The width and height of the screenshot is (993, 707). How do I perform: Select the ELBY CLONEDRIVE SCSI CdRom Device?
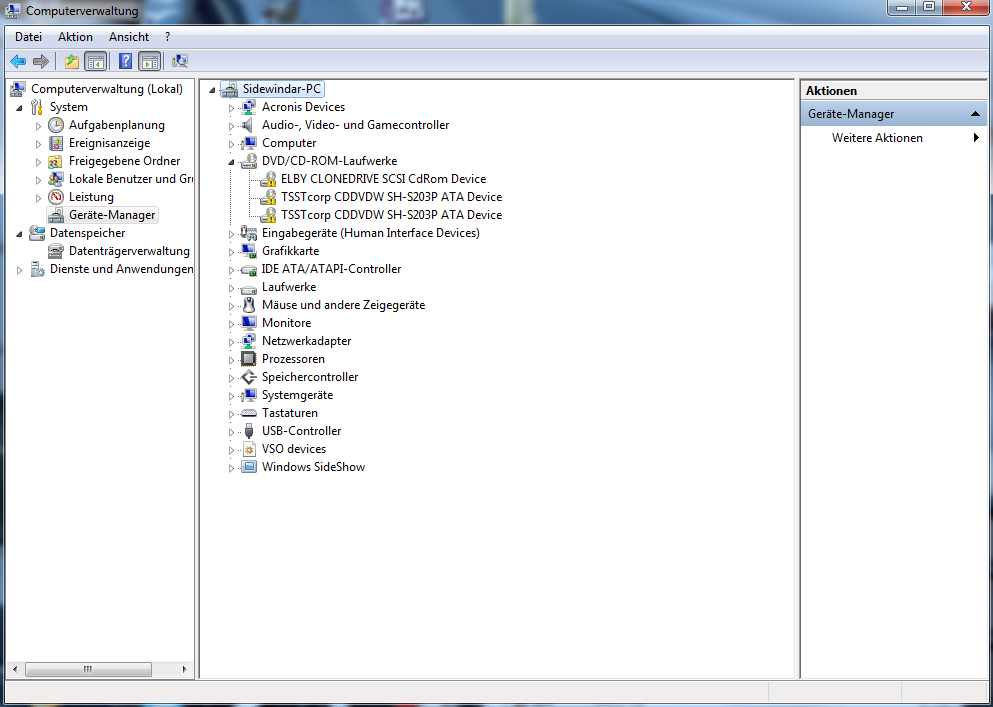coord(384,179)
